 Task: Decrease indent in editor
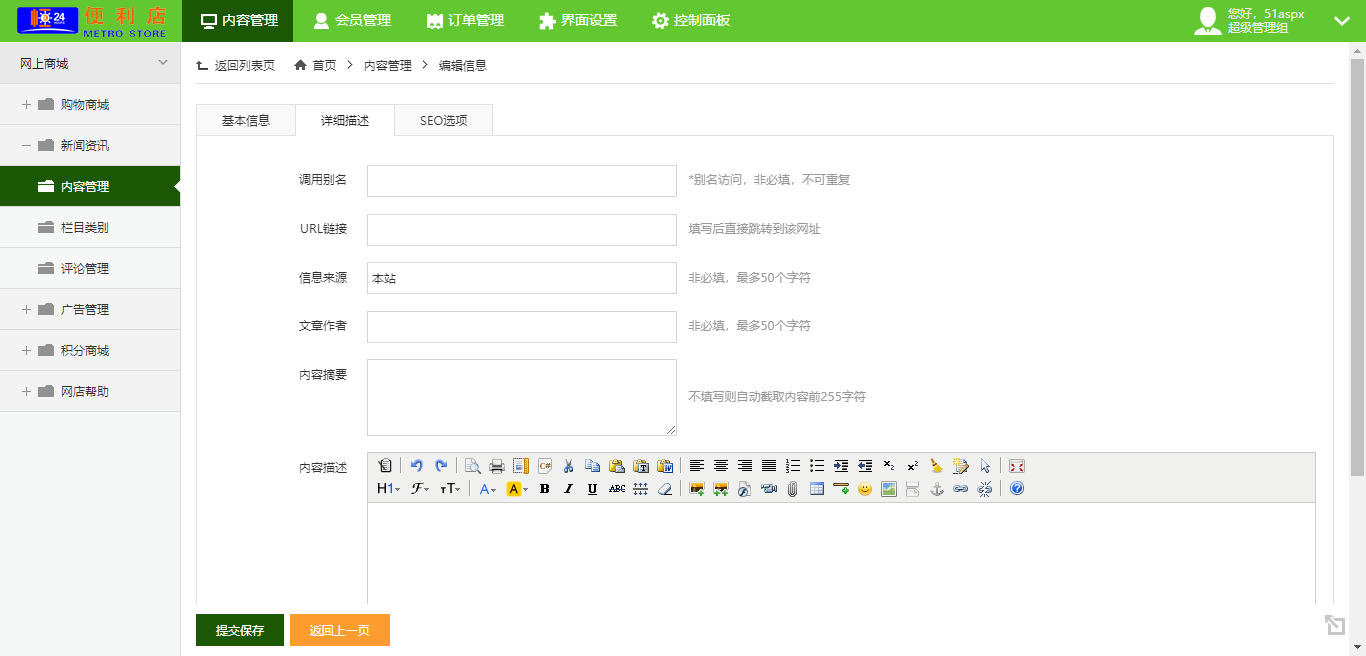coord(865,466)
